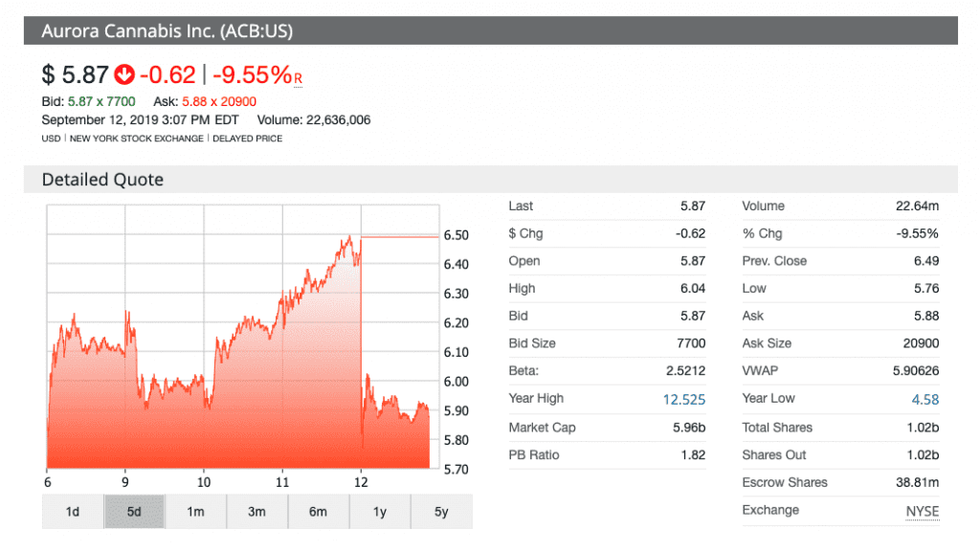The image size is (980, 547).
Task: Click the date 9 marker on chart axis
Action: click(x=125, y=480)
